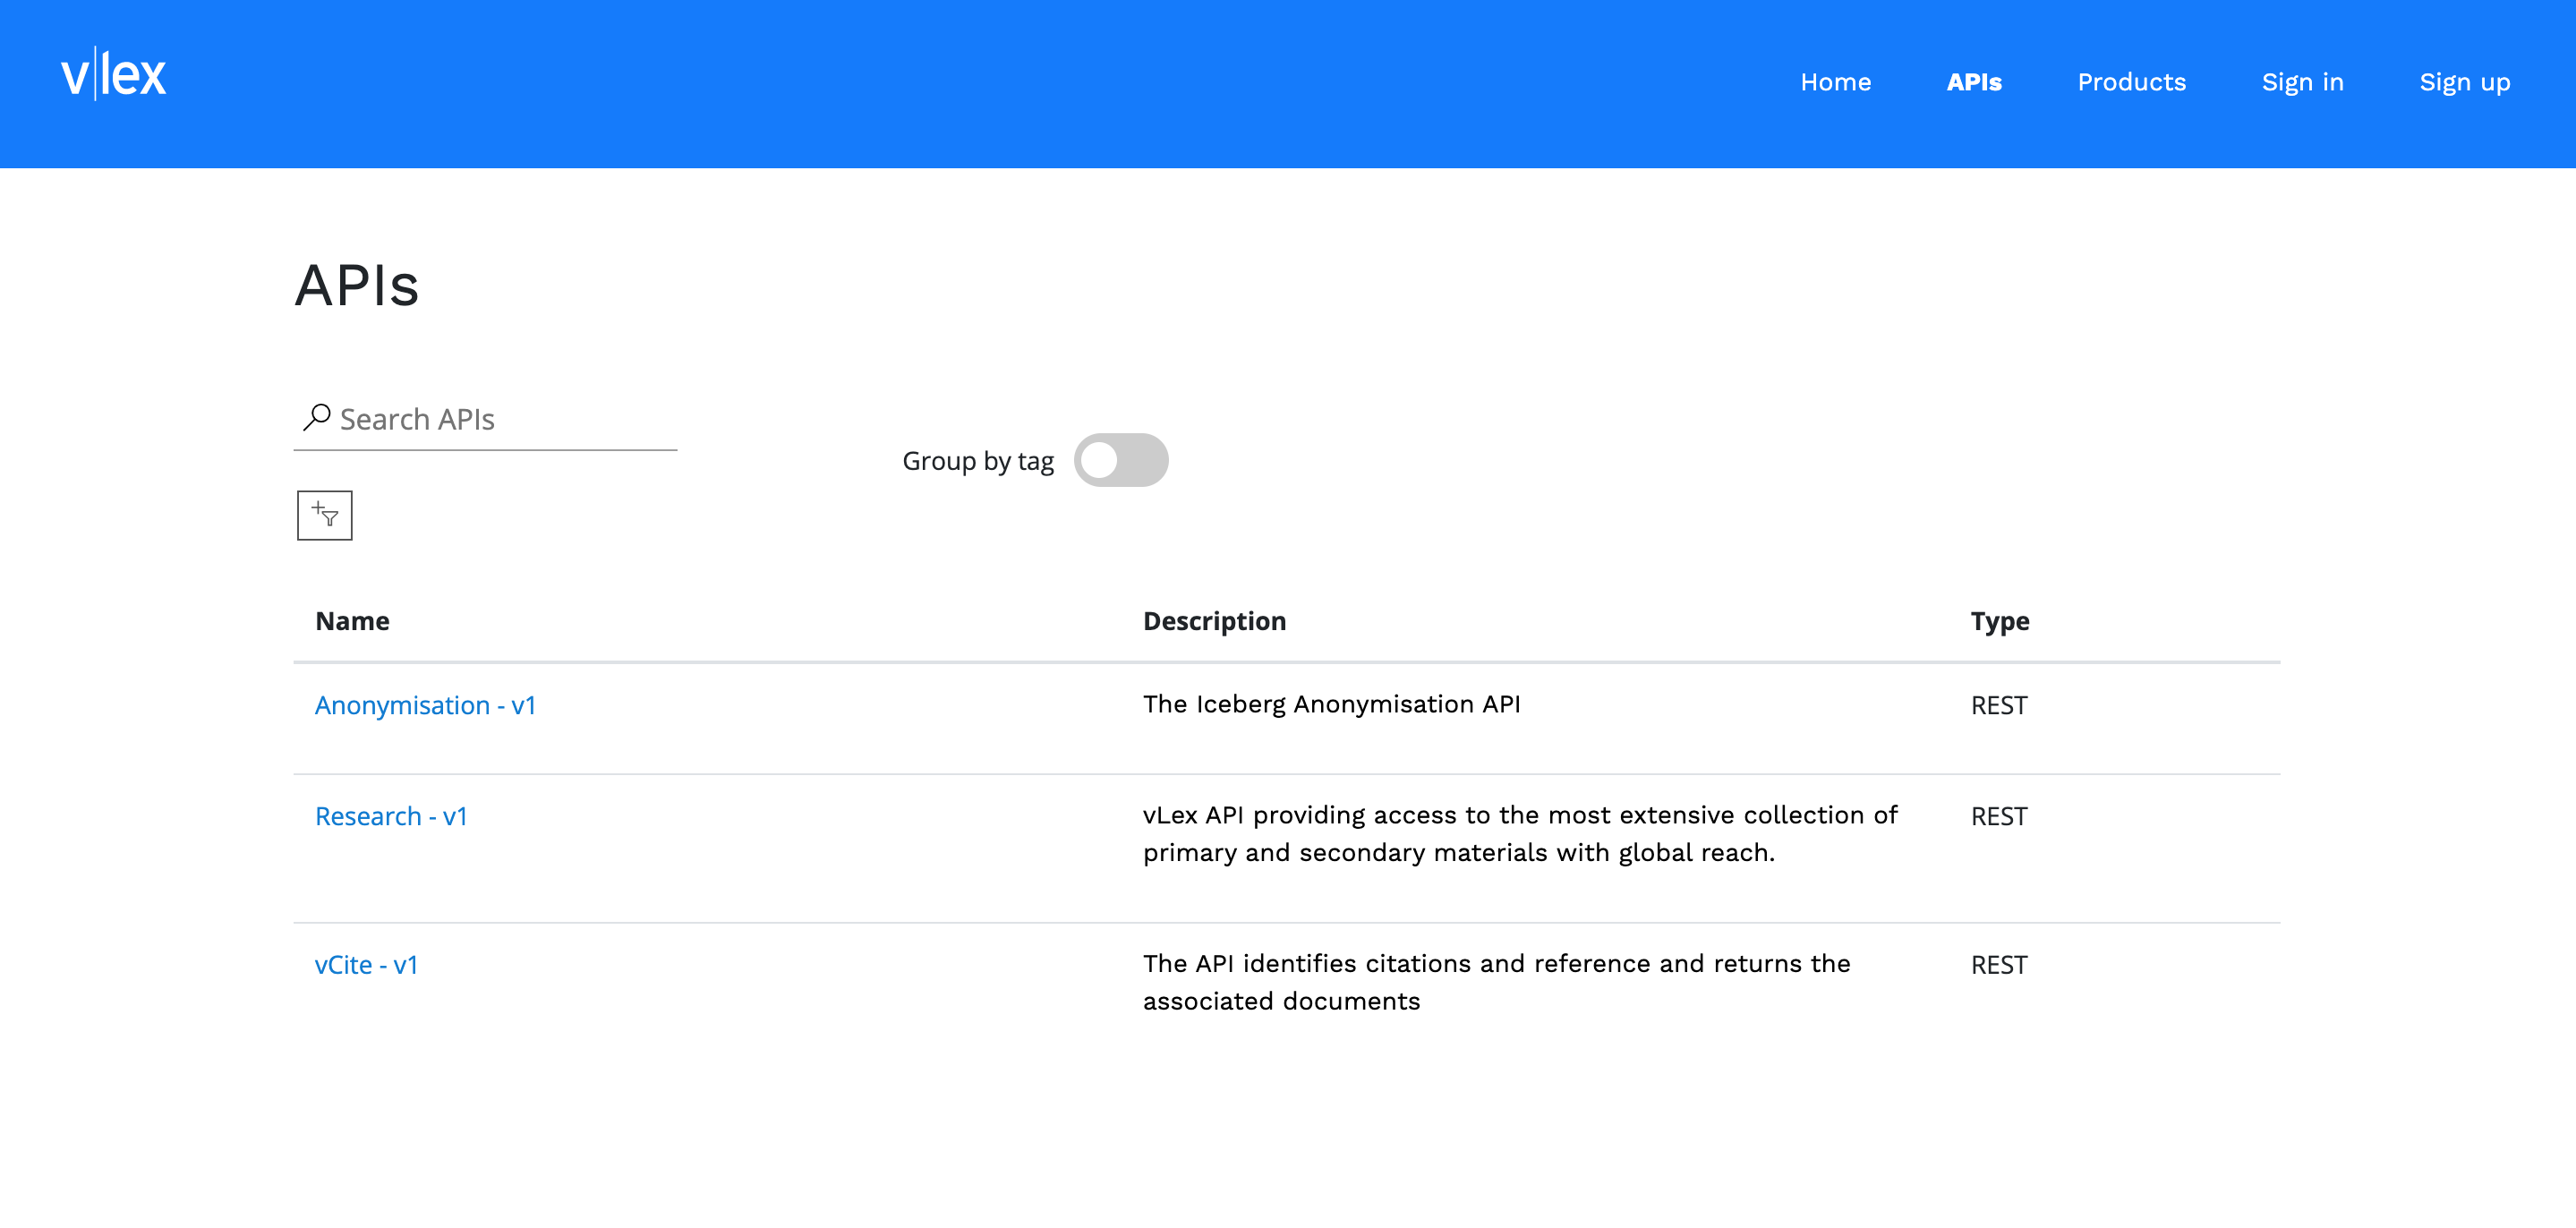Click the 'Group by tag' label
2576x1228 pixels.
click(977, 461)
